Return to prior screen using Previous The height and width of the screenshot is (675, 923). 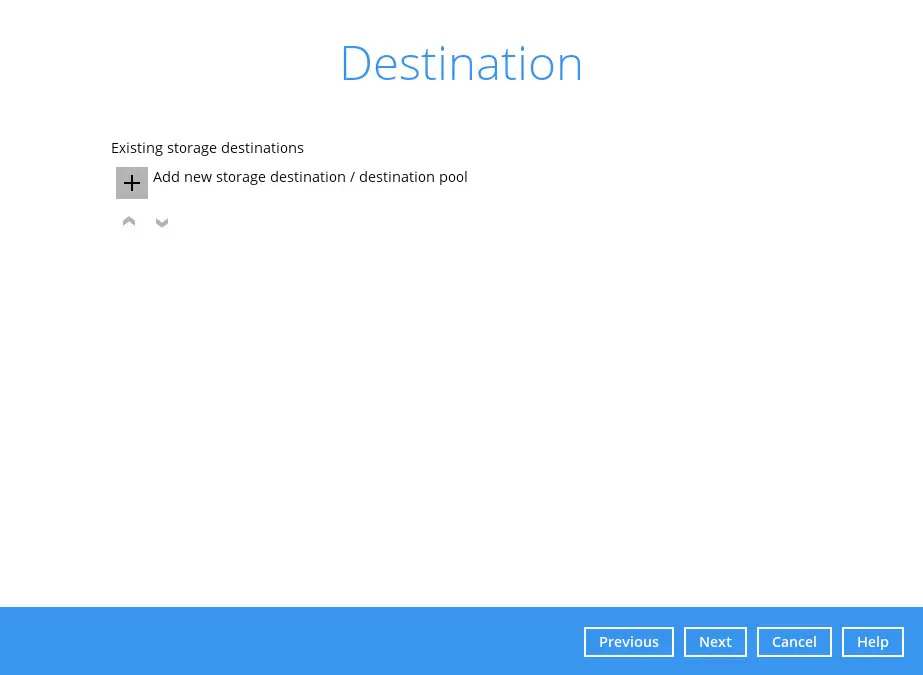[628, 642]
